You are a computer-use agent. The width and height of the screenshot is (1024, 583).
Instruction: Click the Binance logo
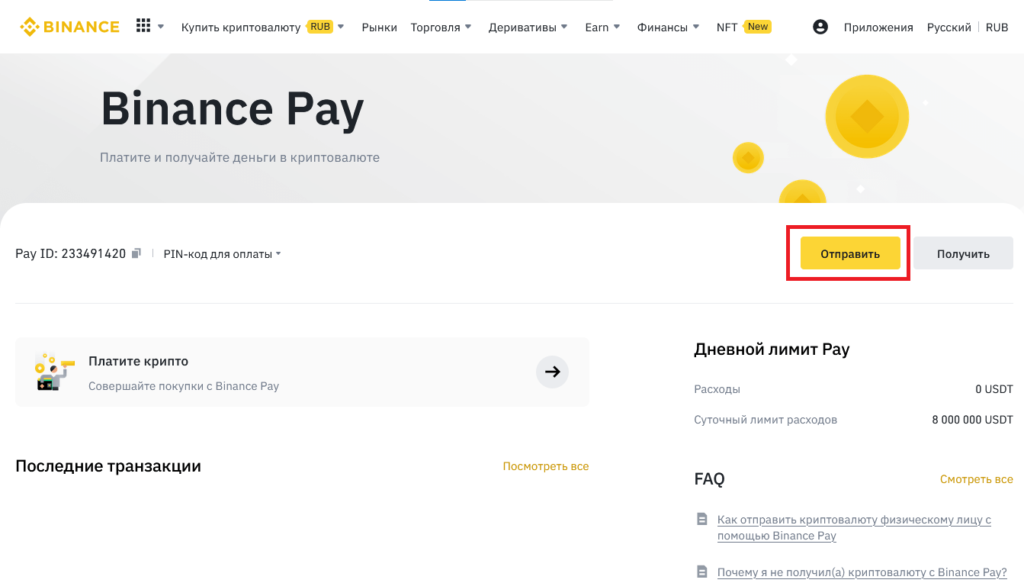coord(69,27)
